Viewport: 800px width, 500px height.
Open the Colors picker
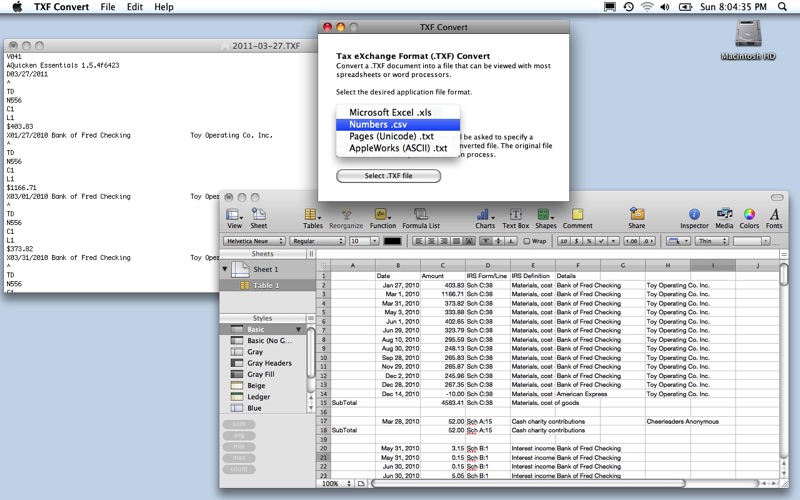[749, 218]
